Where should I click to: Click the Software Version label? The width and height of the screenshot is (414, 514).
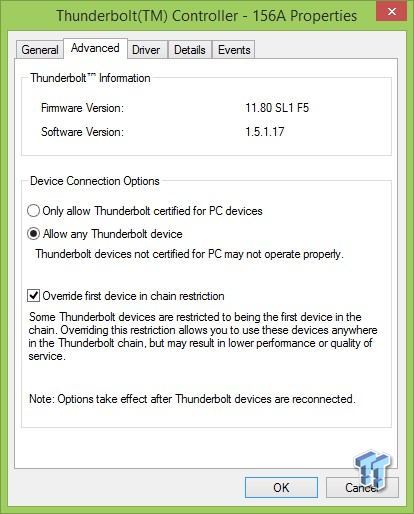click(82, 132)
